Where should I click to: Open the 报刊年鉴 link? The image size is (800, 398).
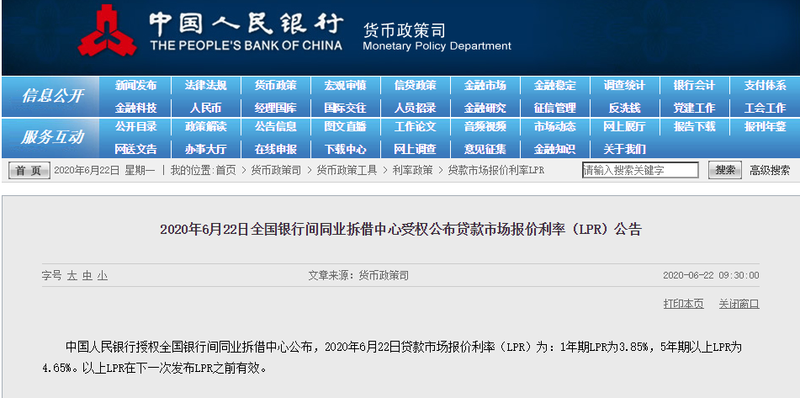point(765,127)
